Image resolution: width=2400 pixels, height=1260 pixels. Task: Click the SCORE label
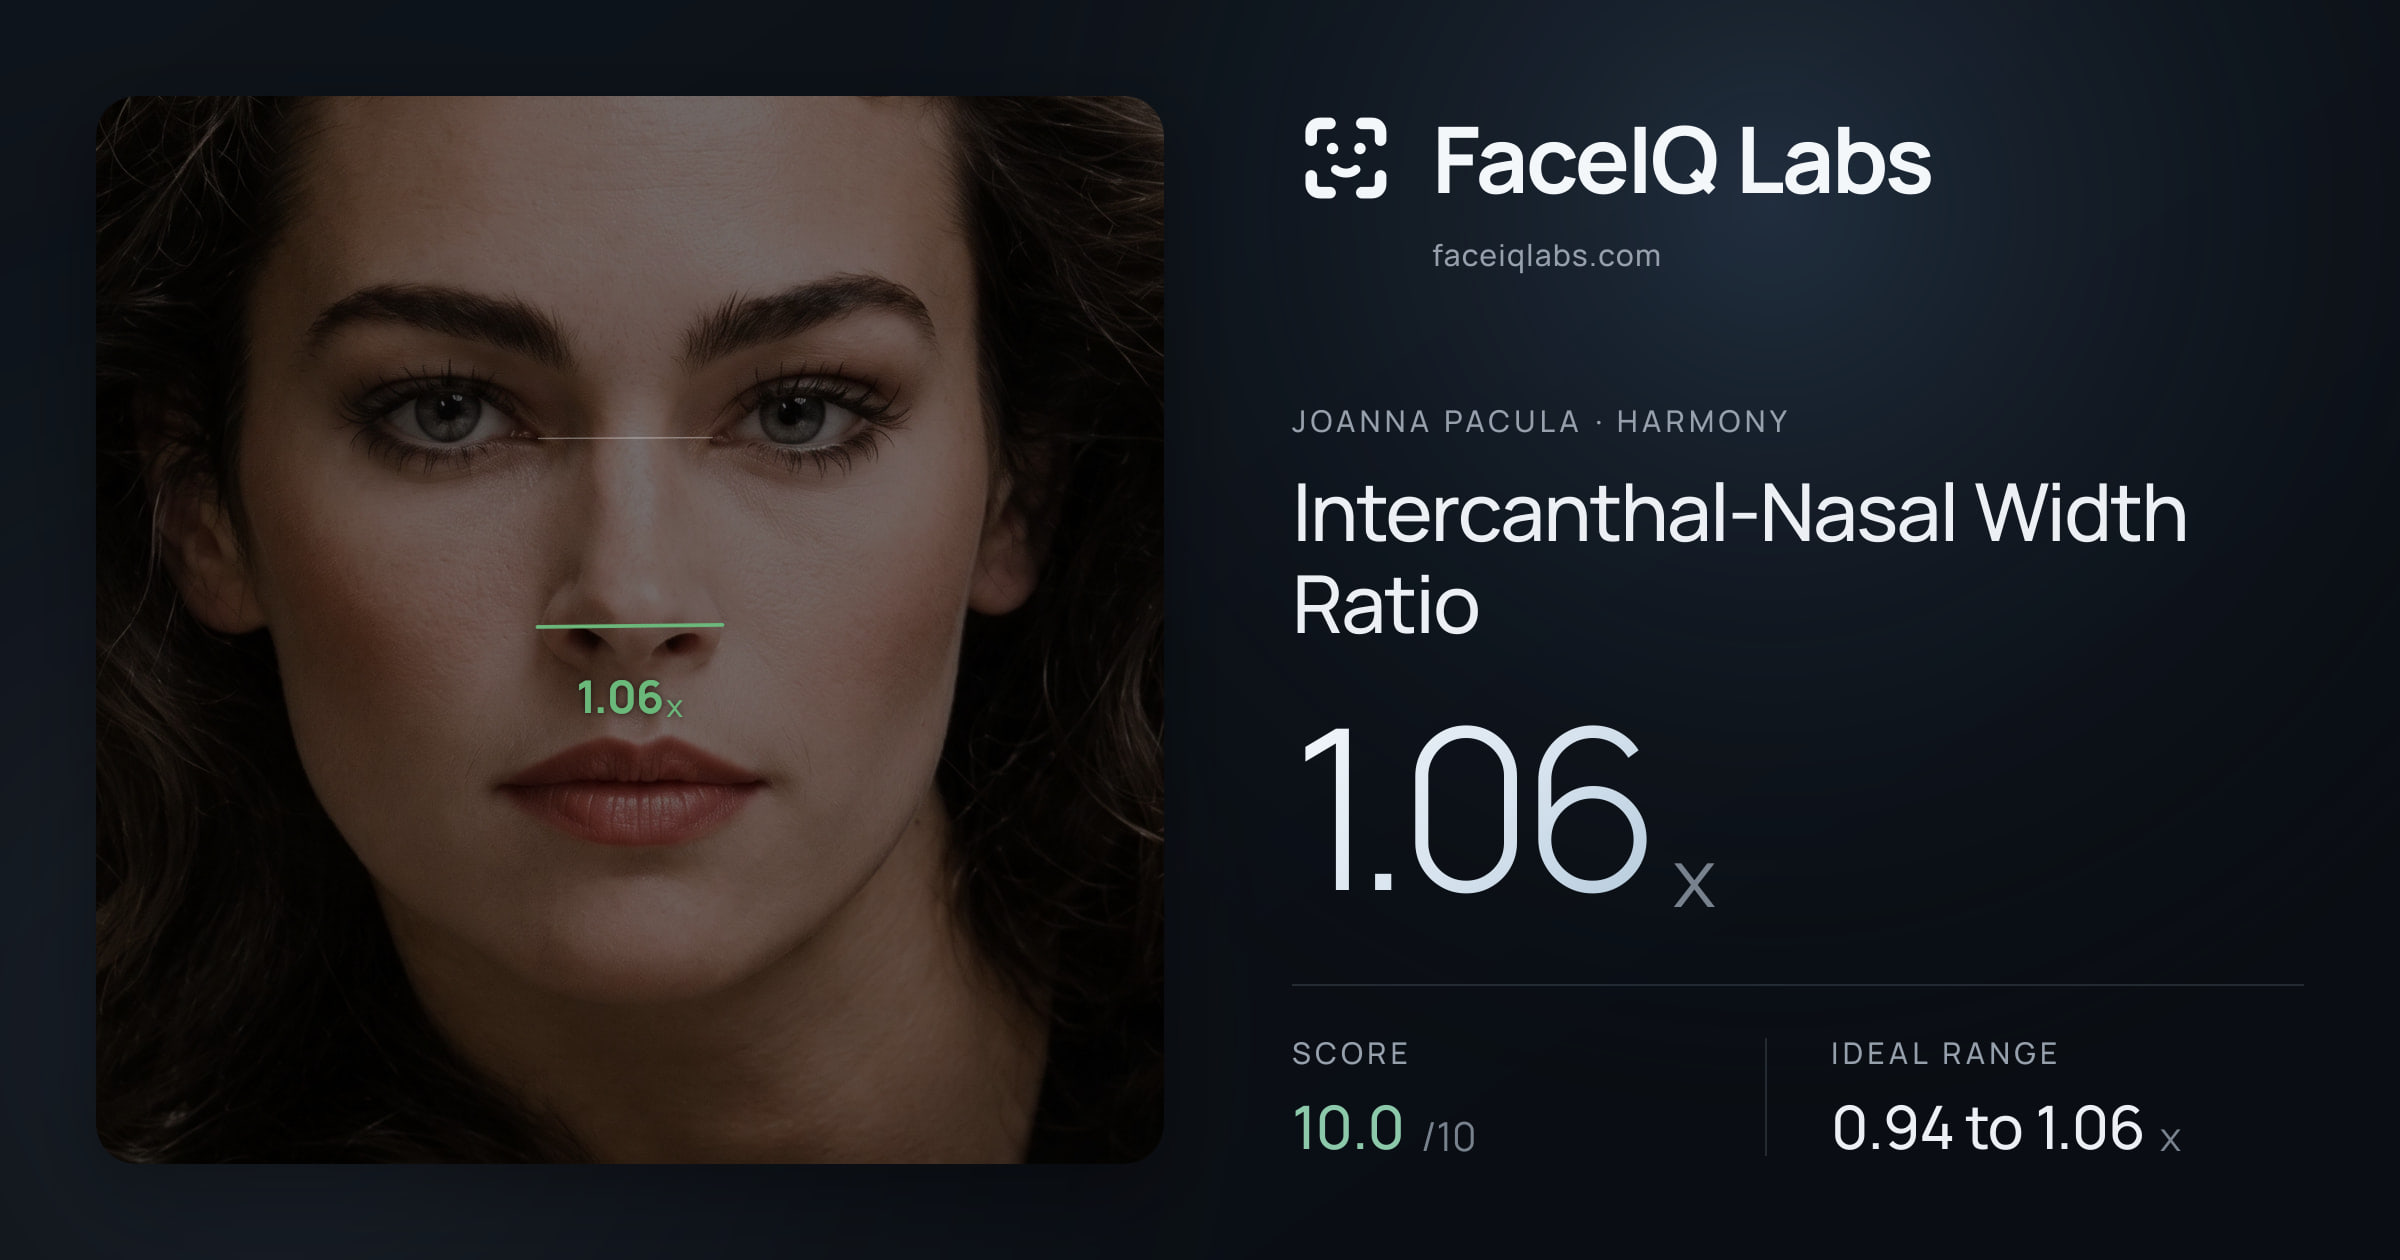(x=1350, y=1053)
